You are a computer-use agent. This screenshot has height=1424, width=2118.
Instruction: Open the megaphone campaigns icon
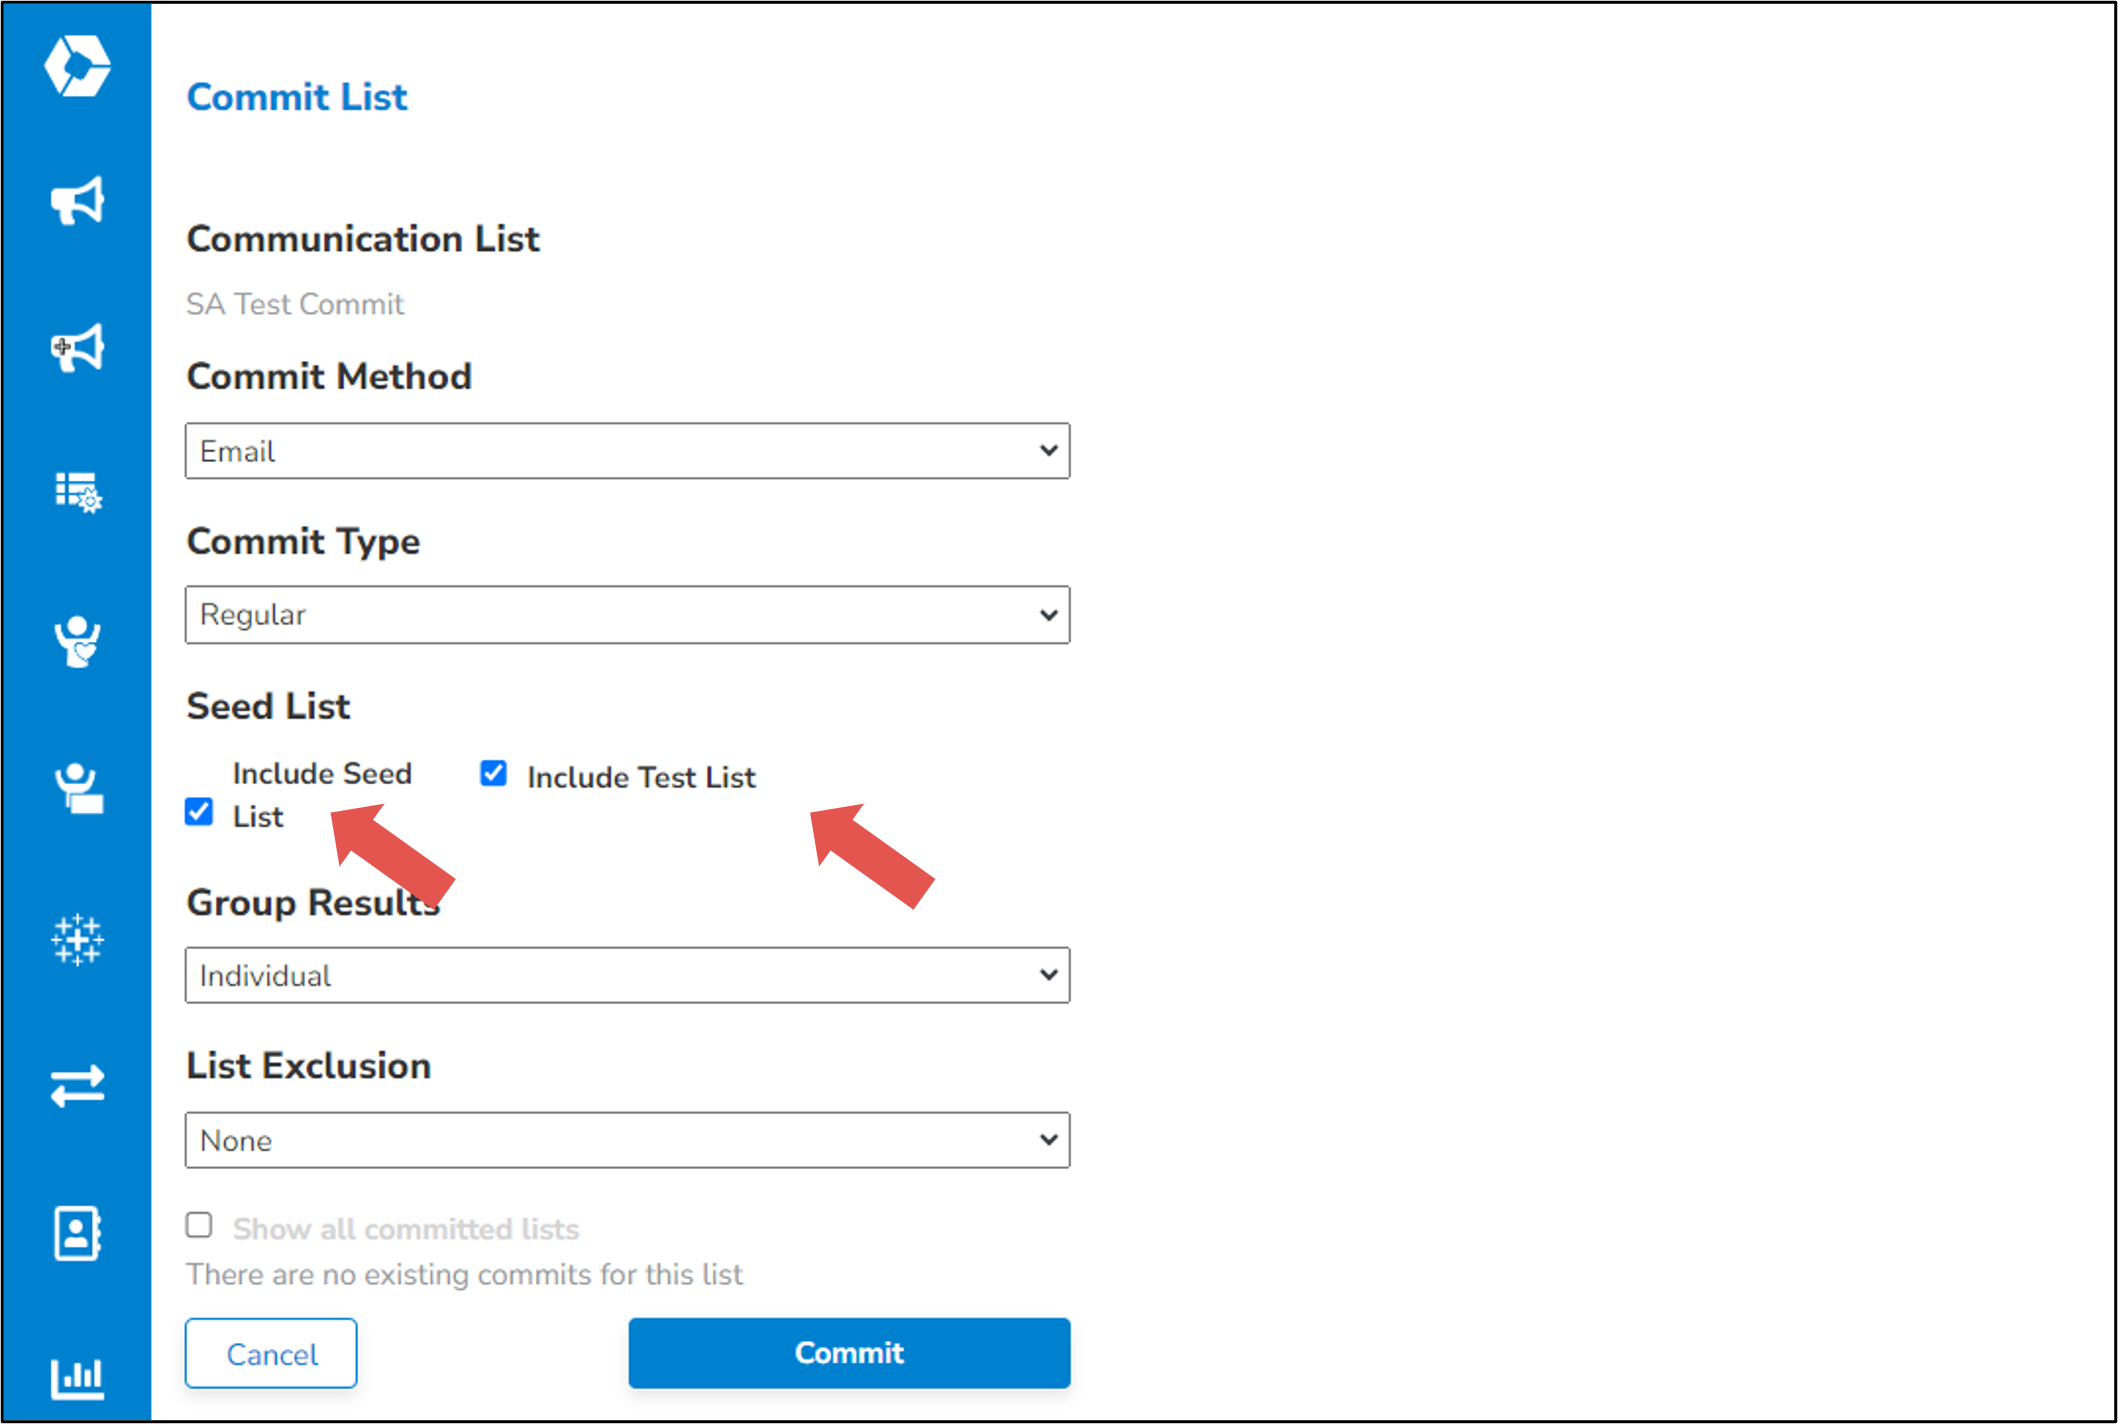coord(77,201)
